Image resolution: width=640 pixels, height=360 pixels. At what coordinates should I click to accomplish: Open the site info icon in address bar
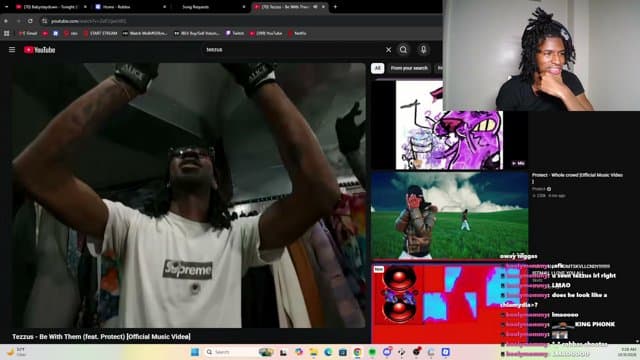pos(44,21)
